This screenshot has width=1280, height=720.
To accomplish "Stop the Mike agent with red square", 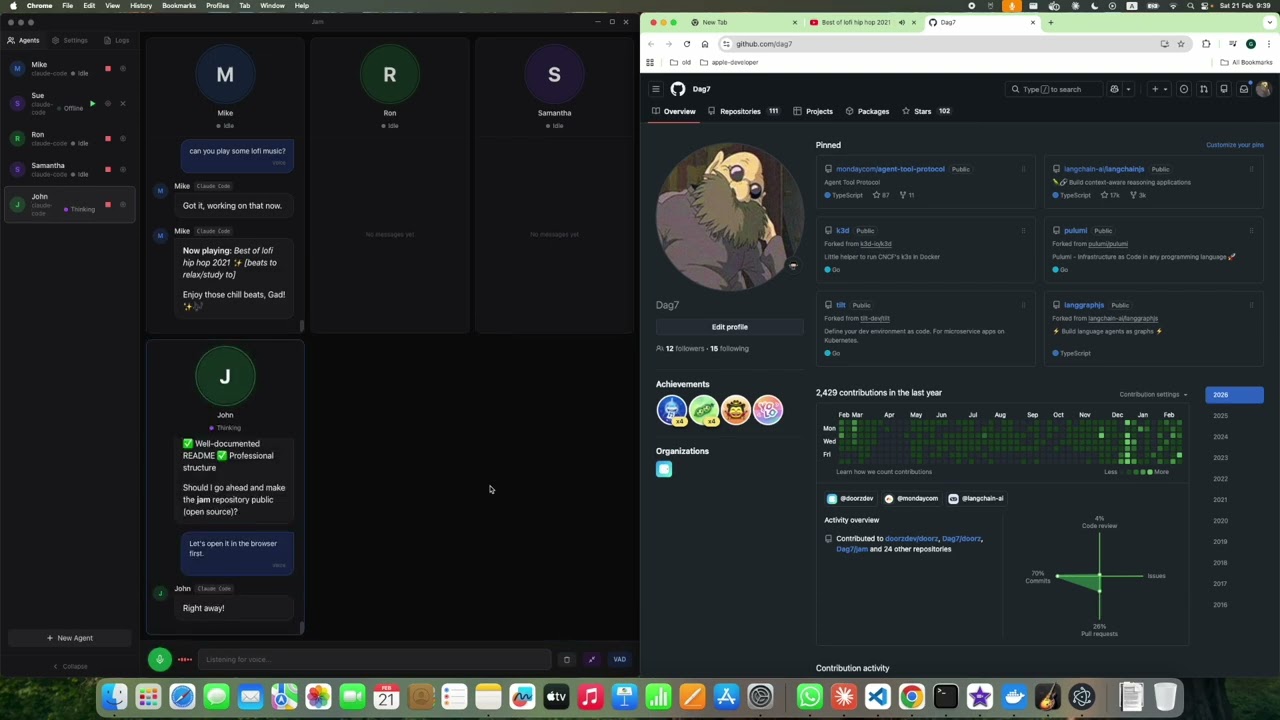I will coord(108,69).
